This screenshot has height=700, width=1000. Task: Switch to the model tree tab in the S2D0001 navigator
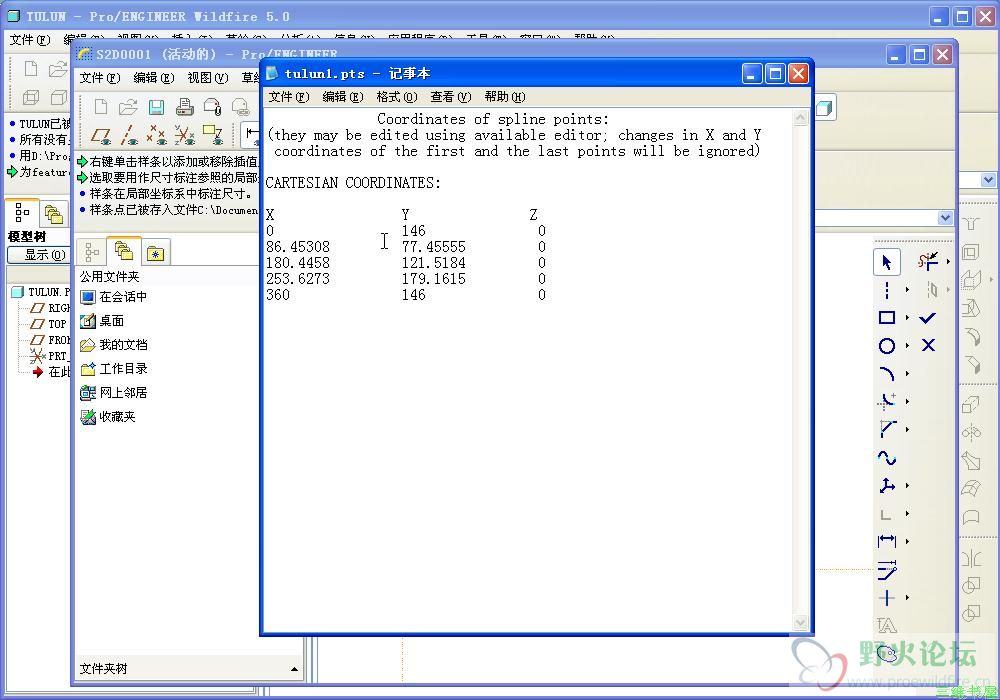pyautogui.click(x=92, y=252)
